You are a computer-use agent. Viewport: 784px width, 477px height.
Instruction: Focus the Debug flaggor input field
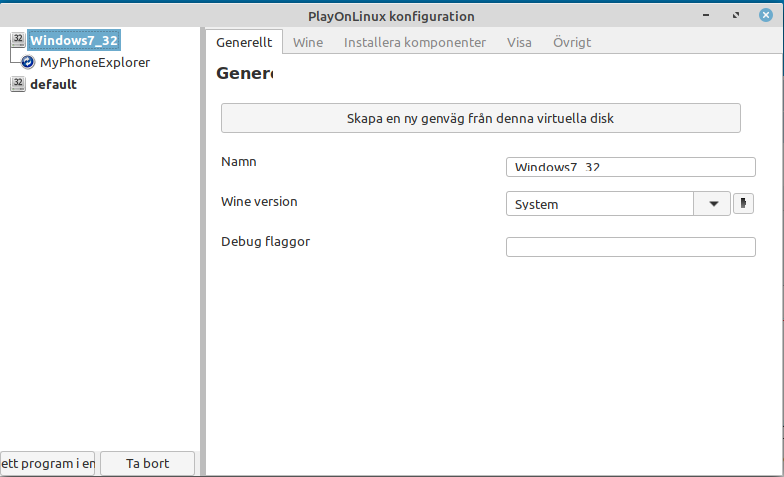coord(630,247)
